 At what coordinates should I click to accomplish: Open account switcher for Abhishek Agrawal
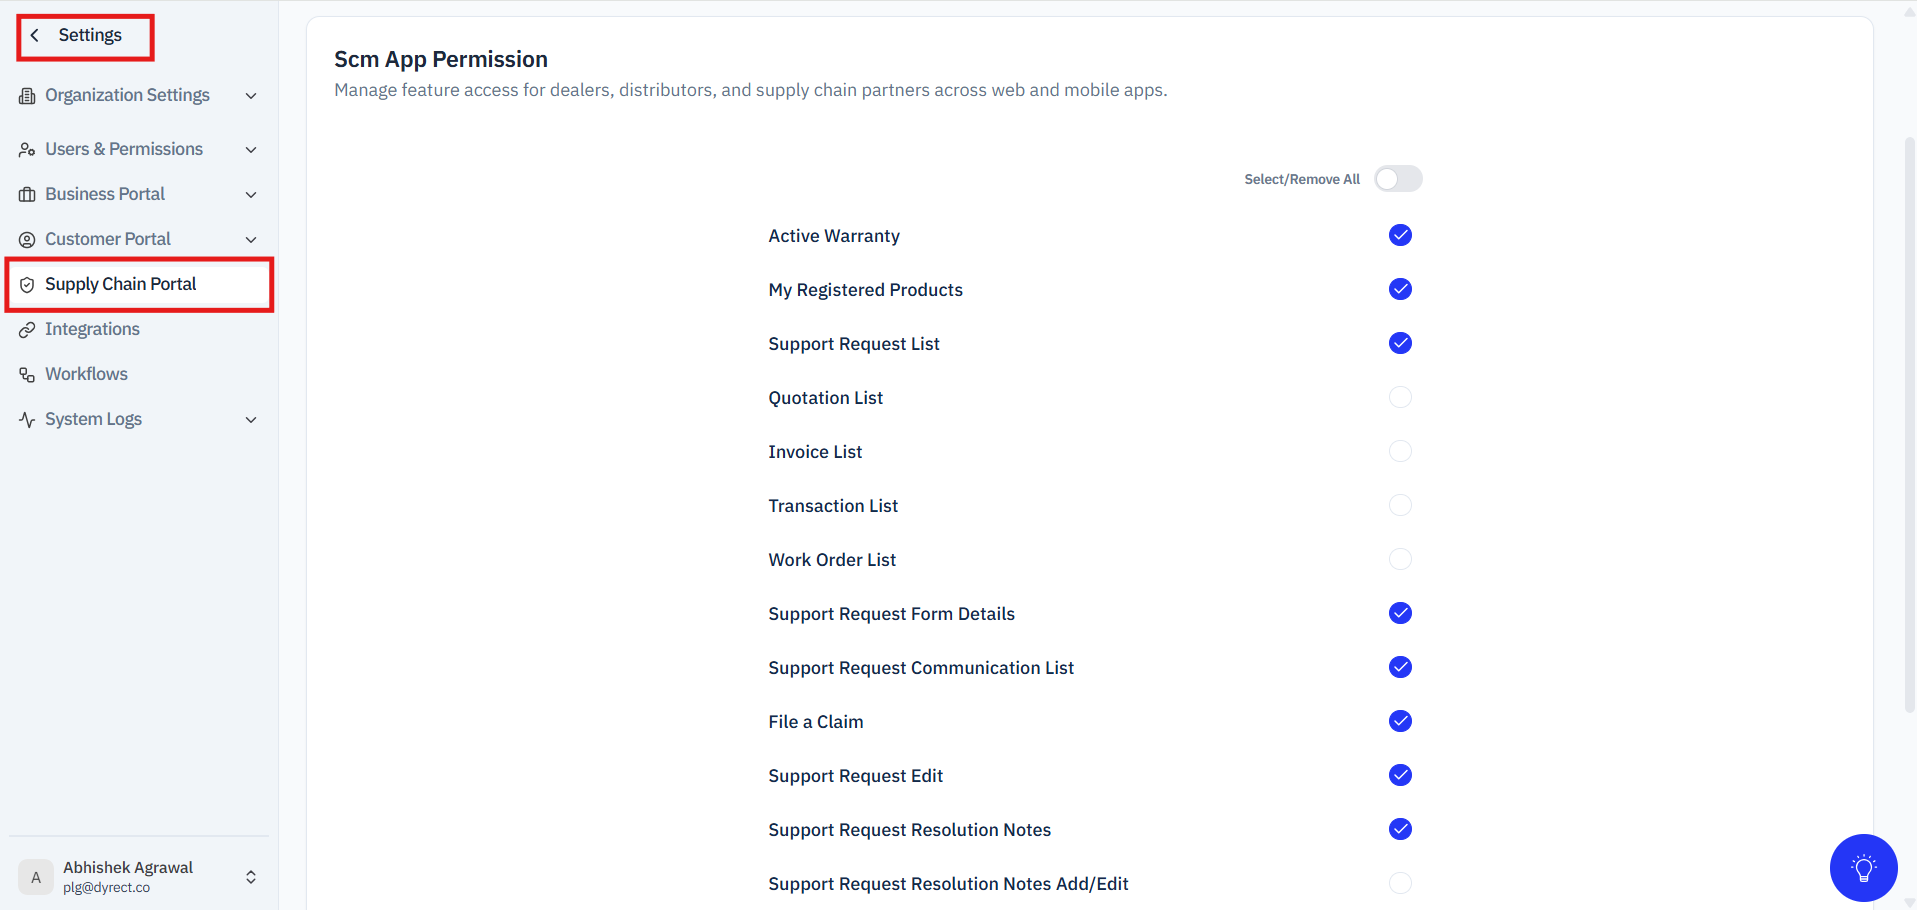click(x=139, y=877)
